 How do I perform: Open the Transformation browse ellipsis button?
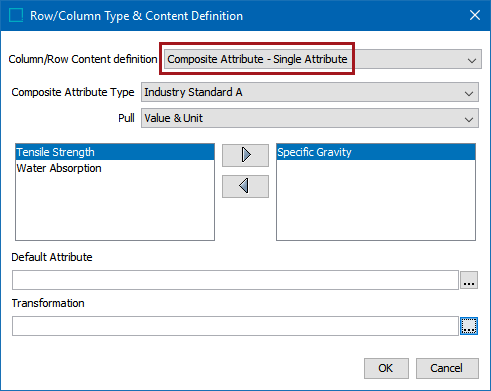(469, 326)
